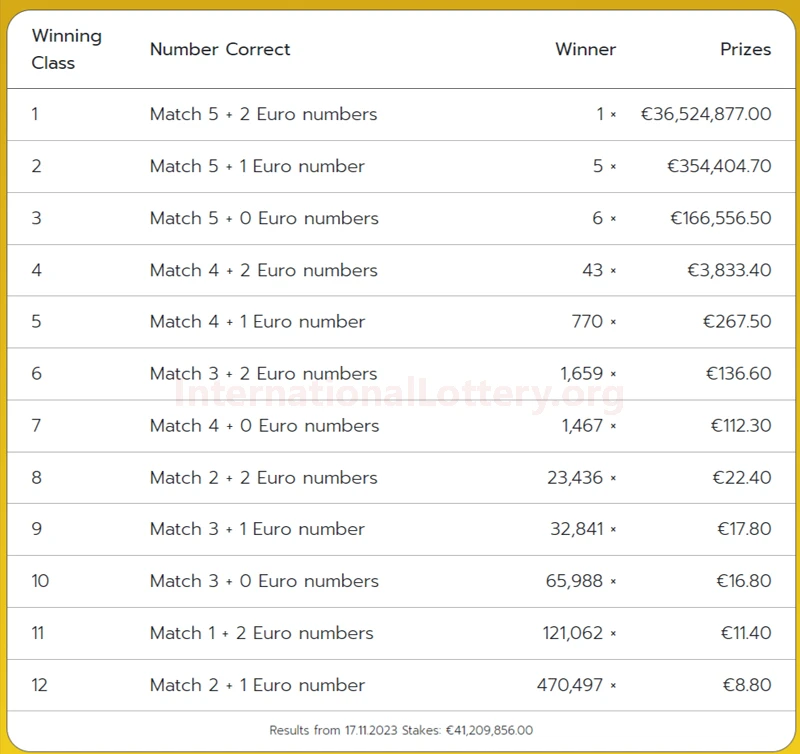The image size is (800, 754).
Task: Click Match 3 + 2 Euro numbers
Action: (x=263, y=373)
